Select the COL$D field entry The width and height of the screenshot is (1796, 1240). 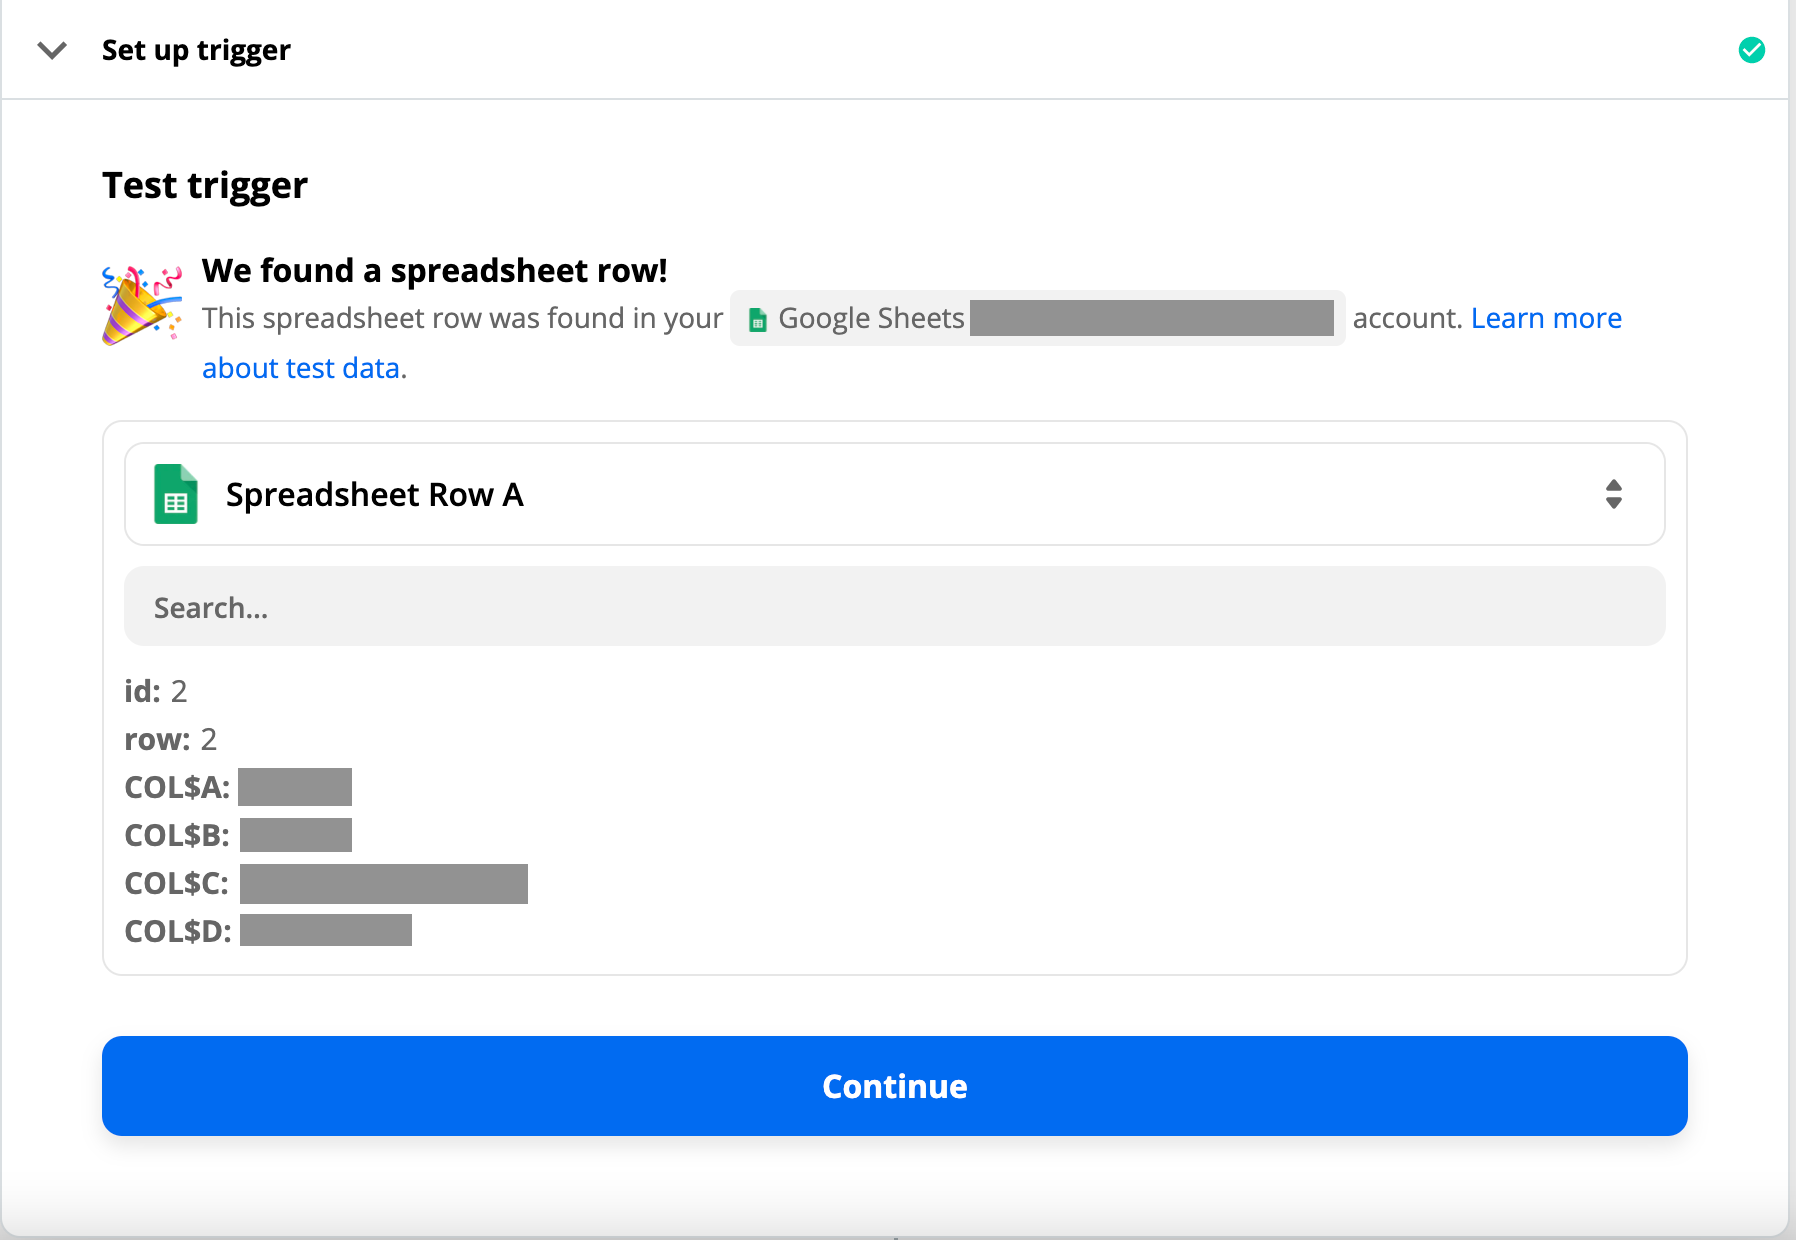coord(268,931)
